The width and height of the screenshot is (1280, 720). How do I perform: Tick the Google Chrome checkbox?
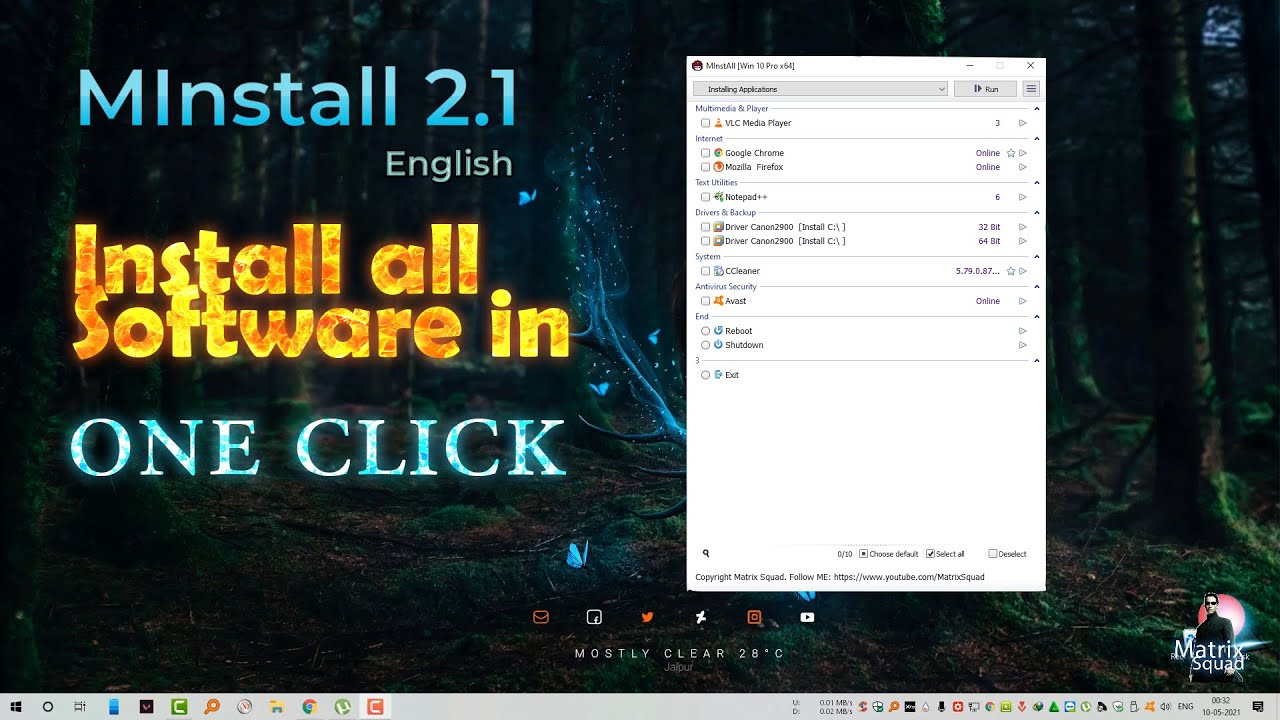(706, 153)
